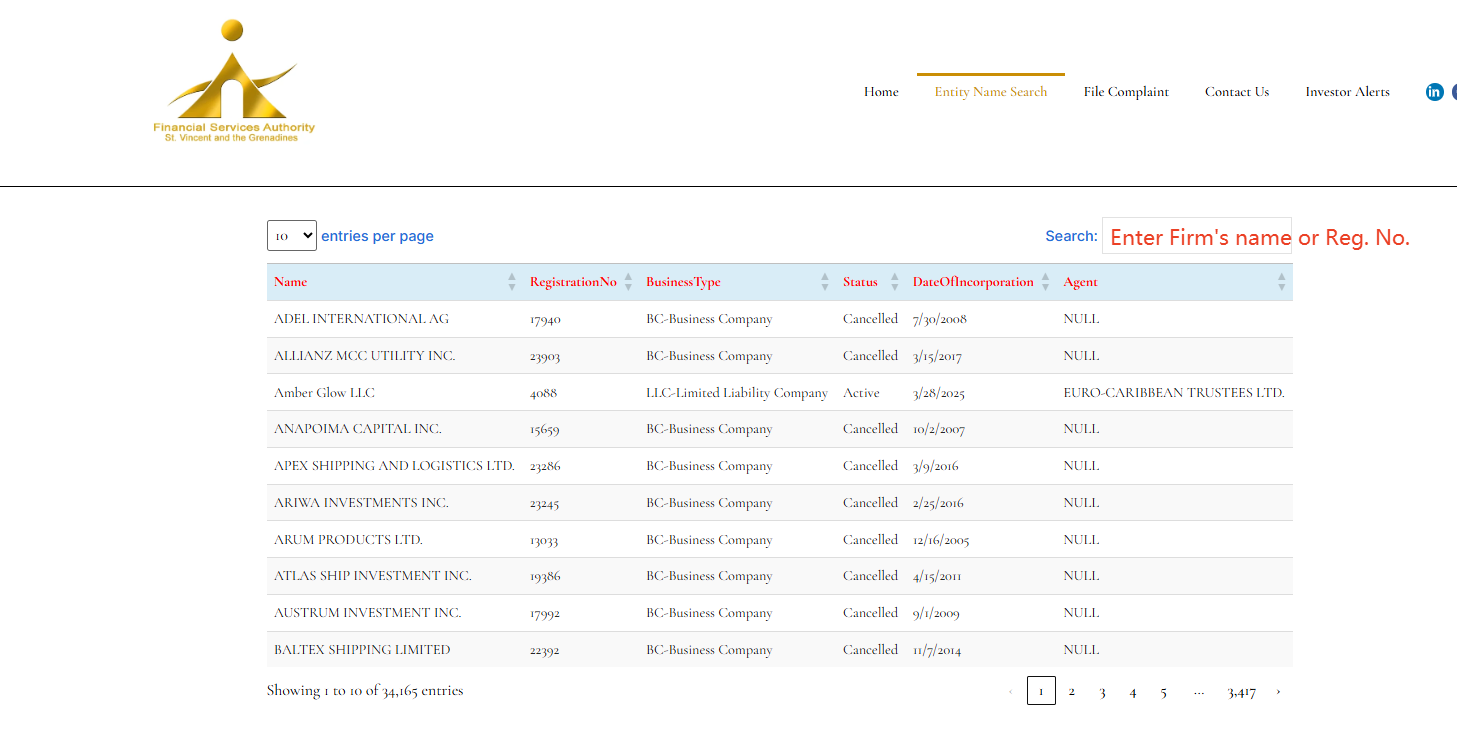Screen dimensions: 1457x744
Task: Jump to last page 3,417
Action: 1241,691
